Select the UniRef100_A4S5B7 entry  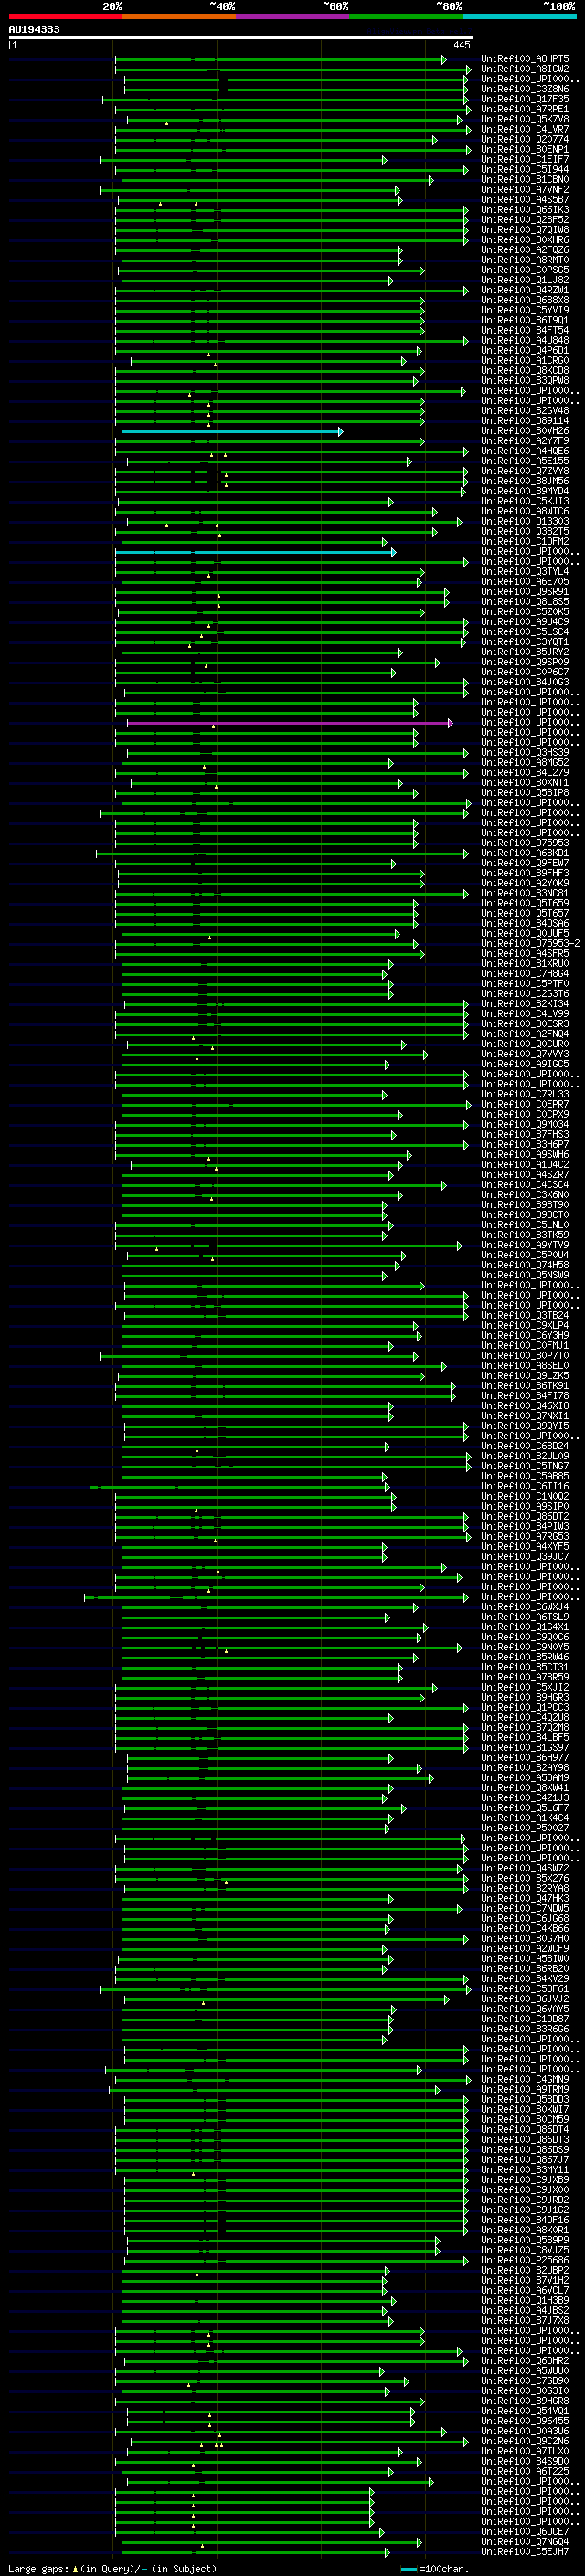click(x=525, y=199)
